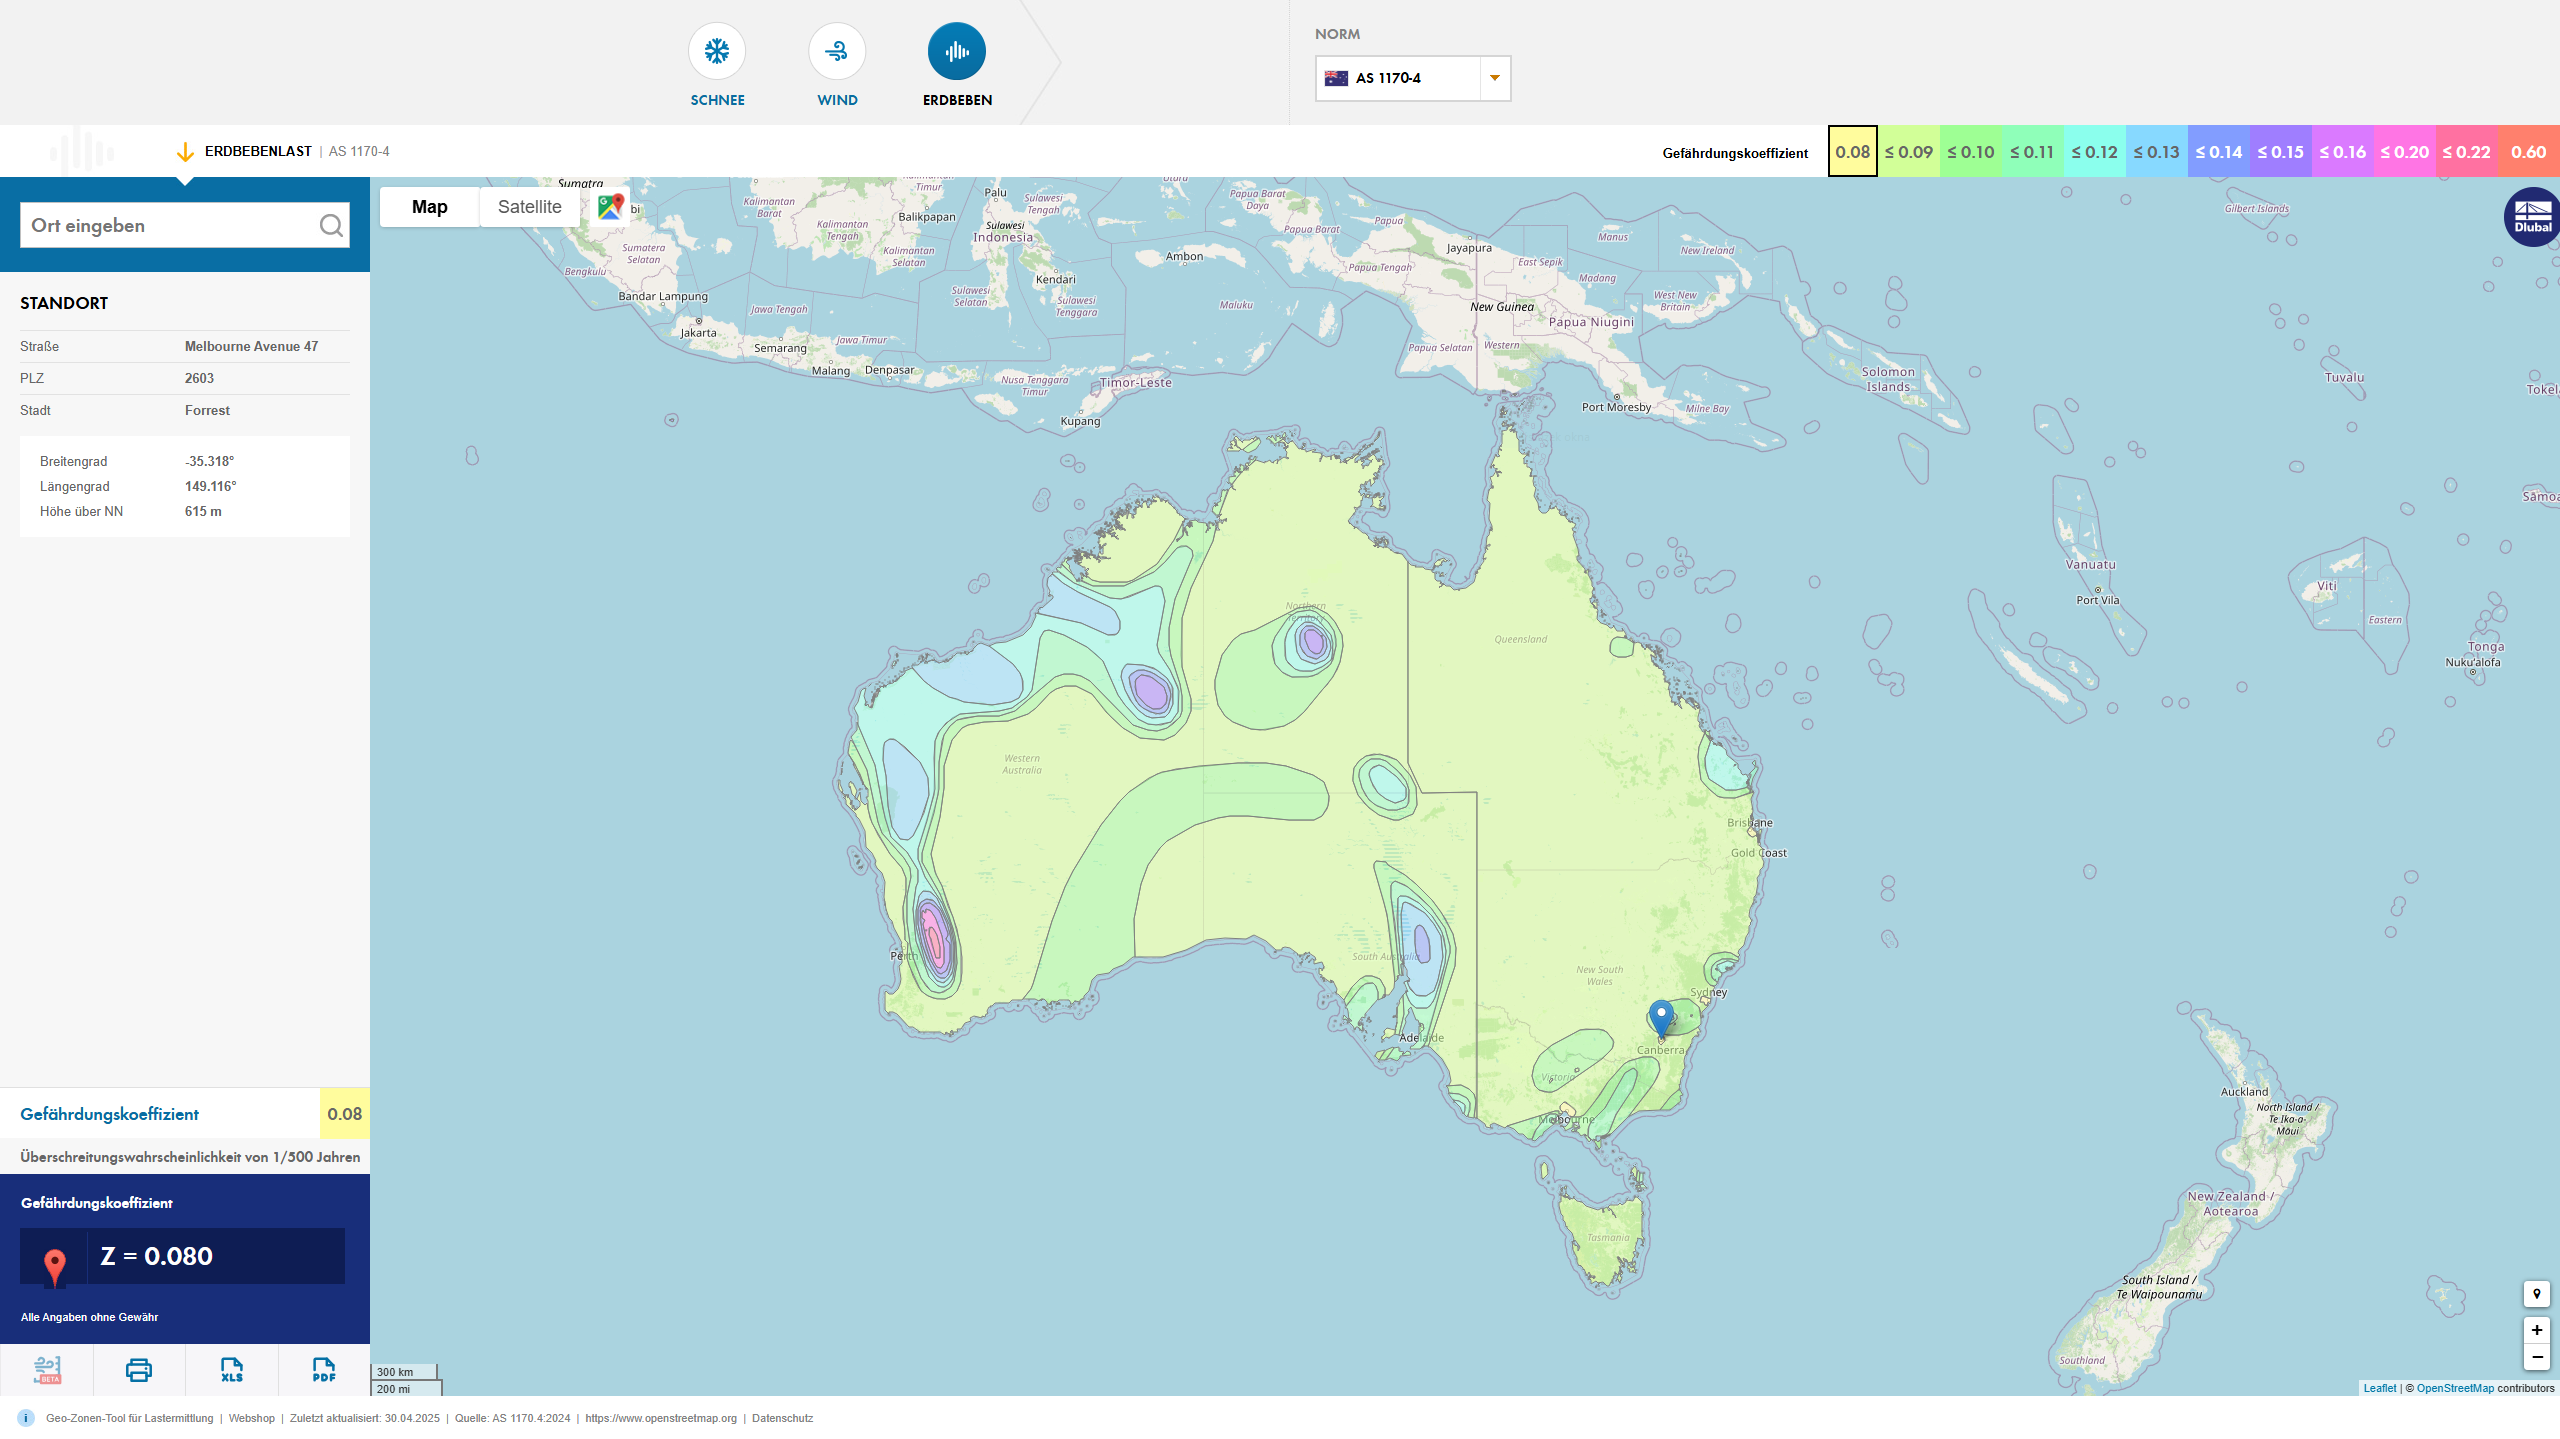The image size is (2560, 1439).
Task: Open the Datenschutz link
Action: (x=782, y=1418)
